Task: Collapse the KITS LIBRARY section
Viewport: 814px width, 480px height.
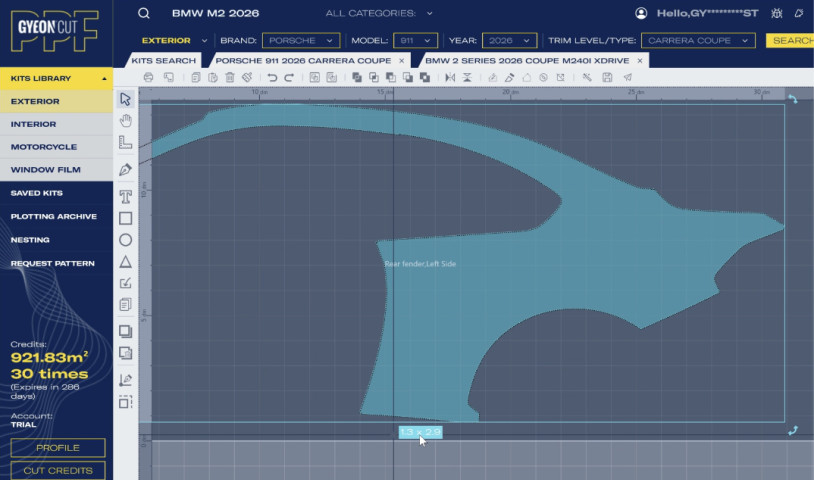Action: (56, 78)
